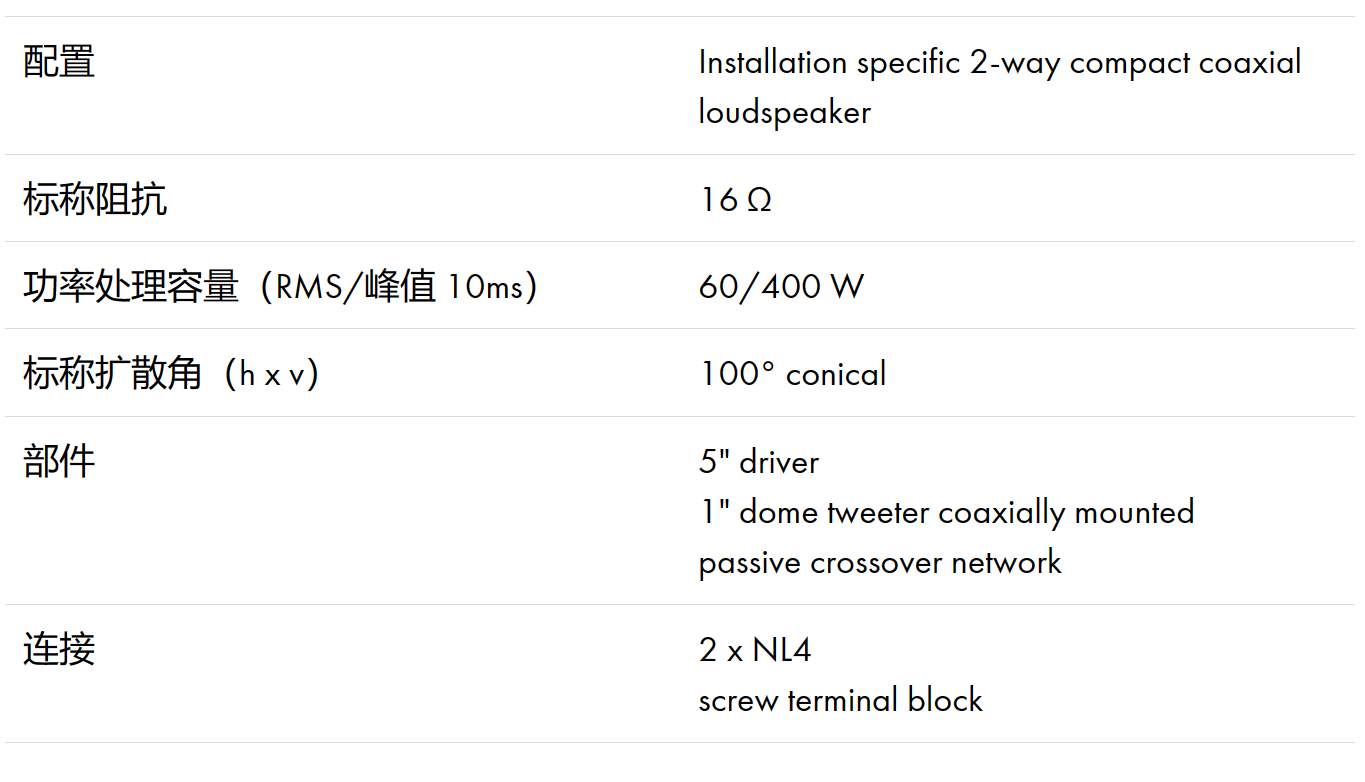Click the 部件 row label
The width and height of the screenshot is (1365, 782).
click(x=59, y=461)
